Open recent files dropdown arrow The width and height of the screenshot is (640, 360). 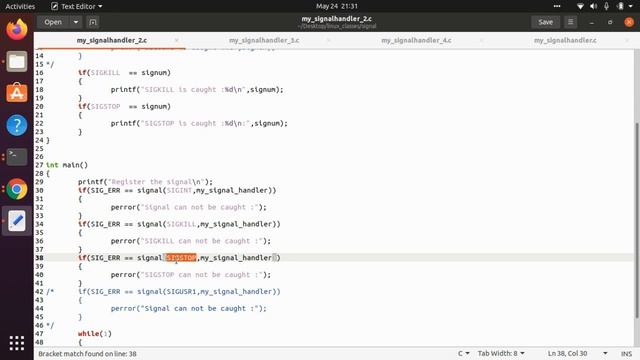point(76,22)
